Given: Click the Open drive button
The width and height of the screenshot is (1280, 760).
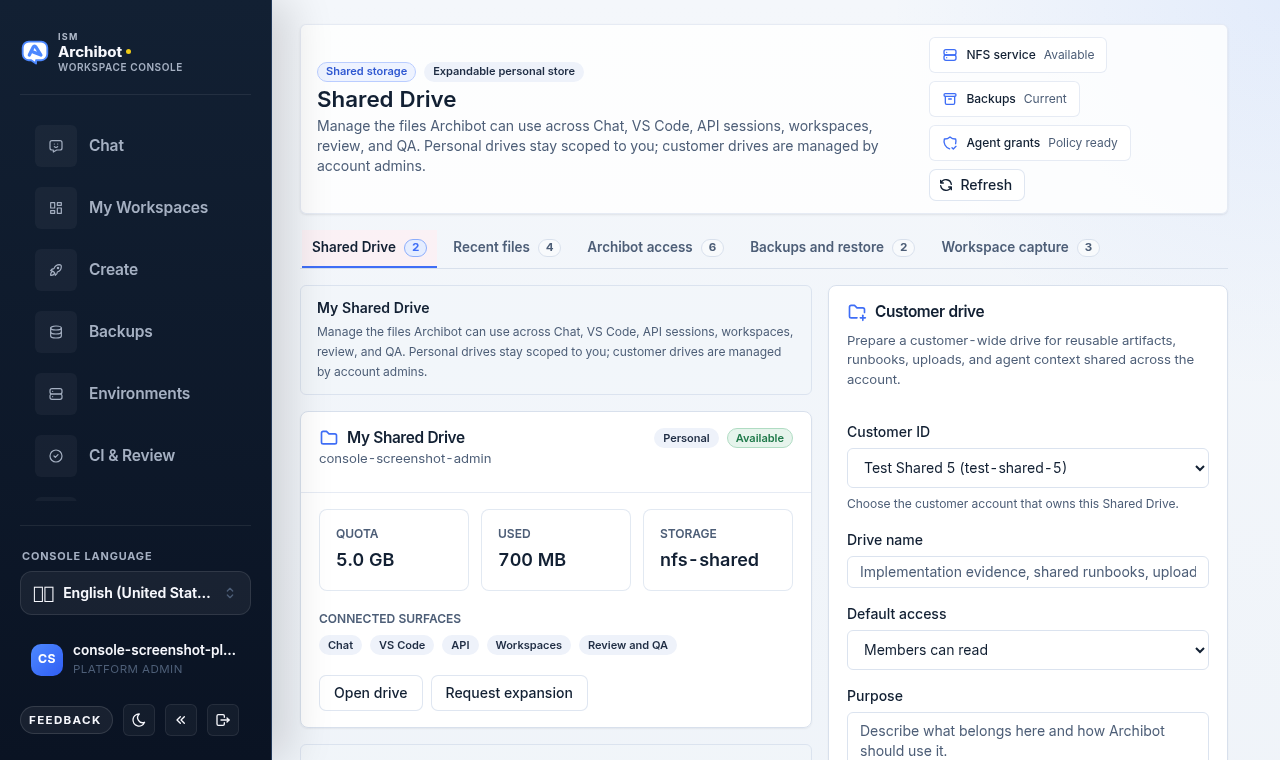Looking at the screenshot, I should pos(370,693).
